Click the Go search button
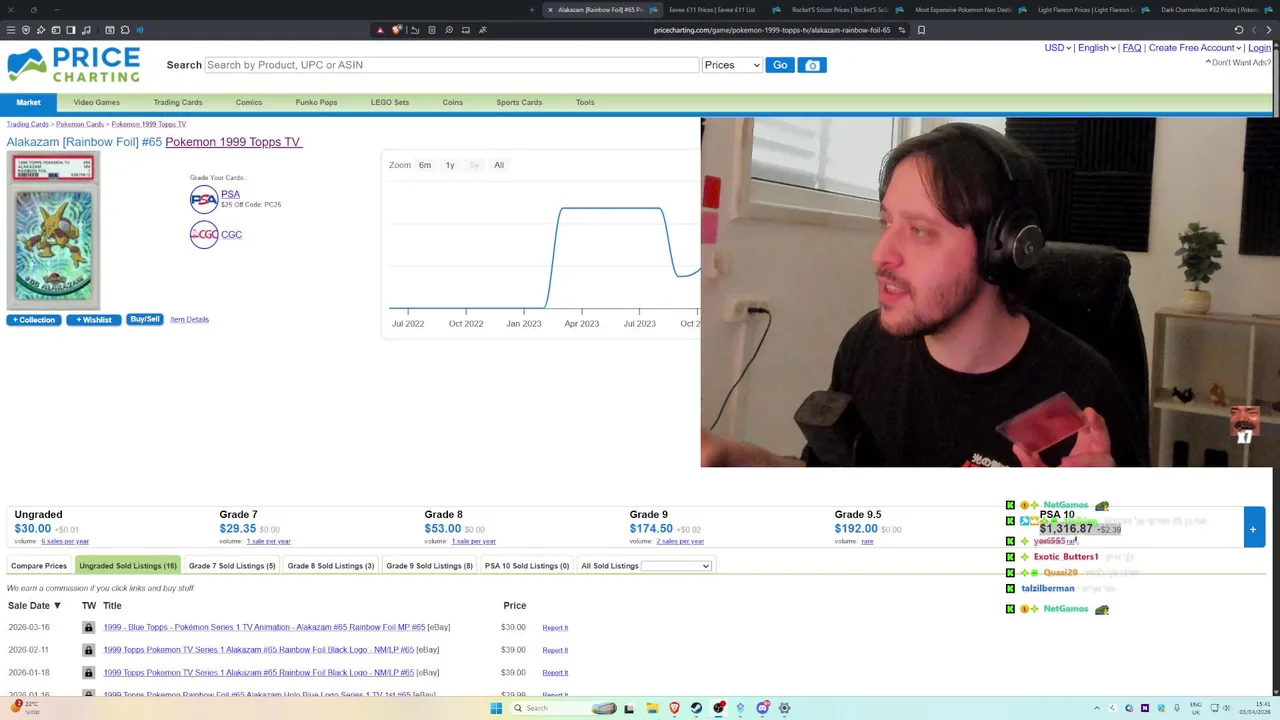 tap(780, 65)
